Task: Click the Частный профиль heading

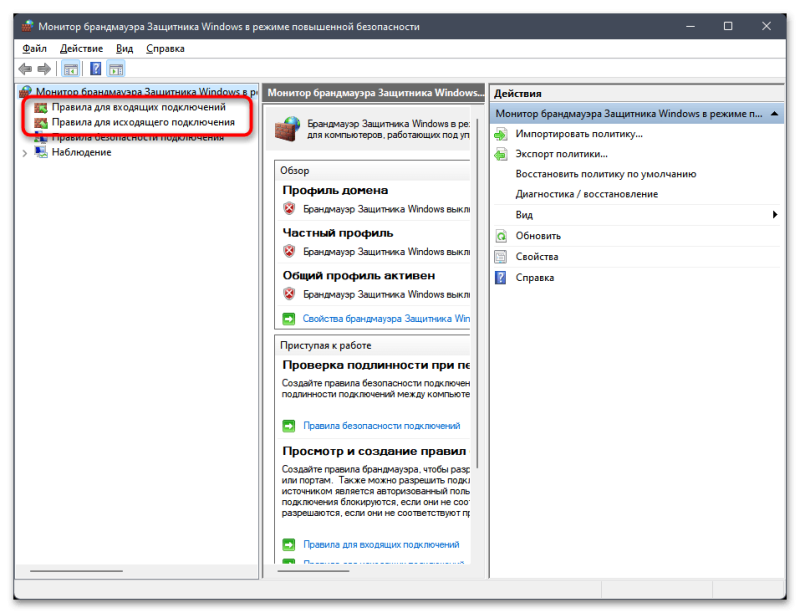Action: click(338, 233)
